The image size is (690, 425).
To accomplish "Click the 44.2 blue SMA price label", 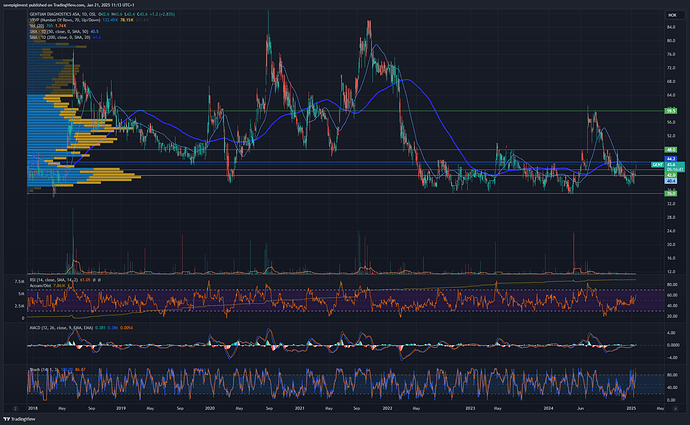I will 671,159.
